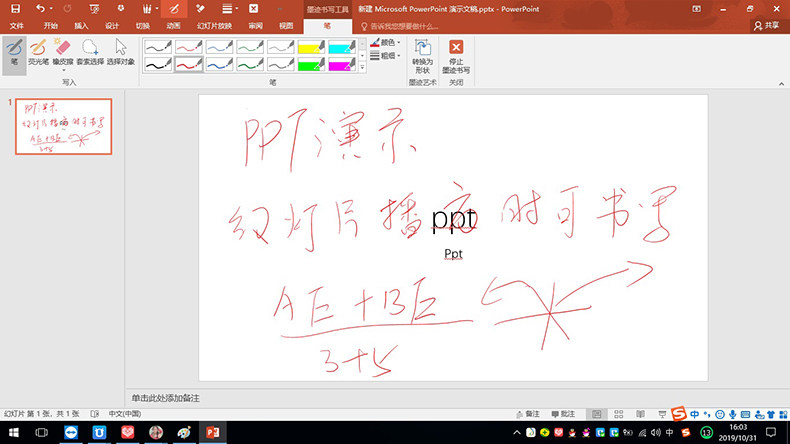Select the 荧光笔 highlighter tool

pos(38,52)
